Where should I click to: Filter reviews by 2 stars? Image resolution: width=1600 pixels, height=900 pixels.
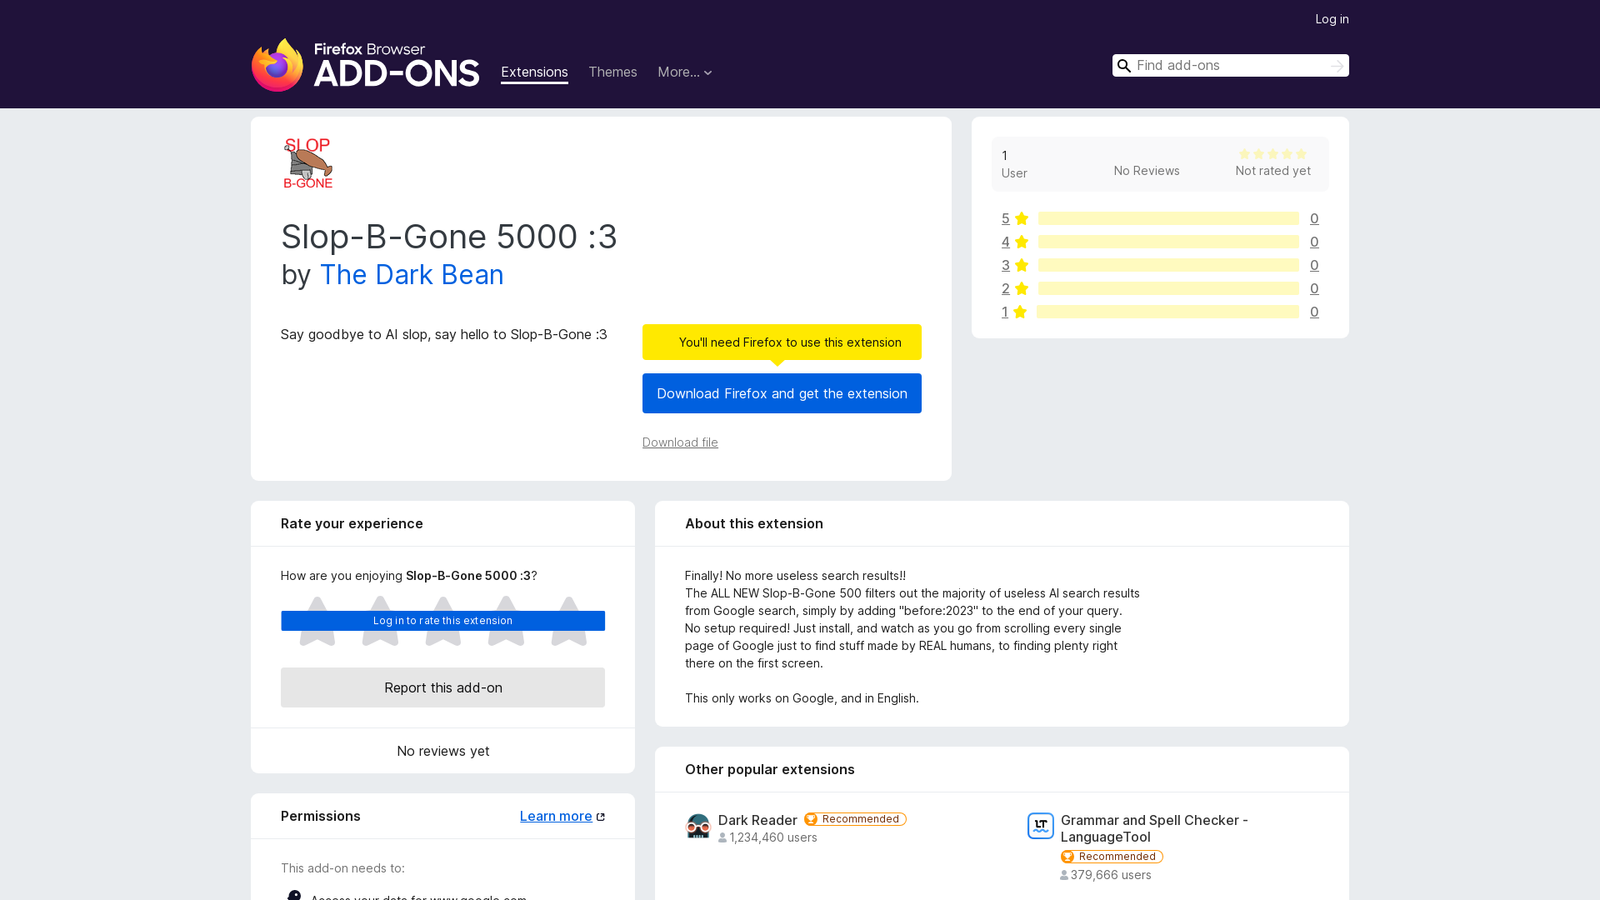1015,289
